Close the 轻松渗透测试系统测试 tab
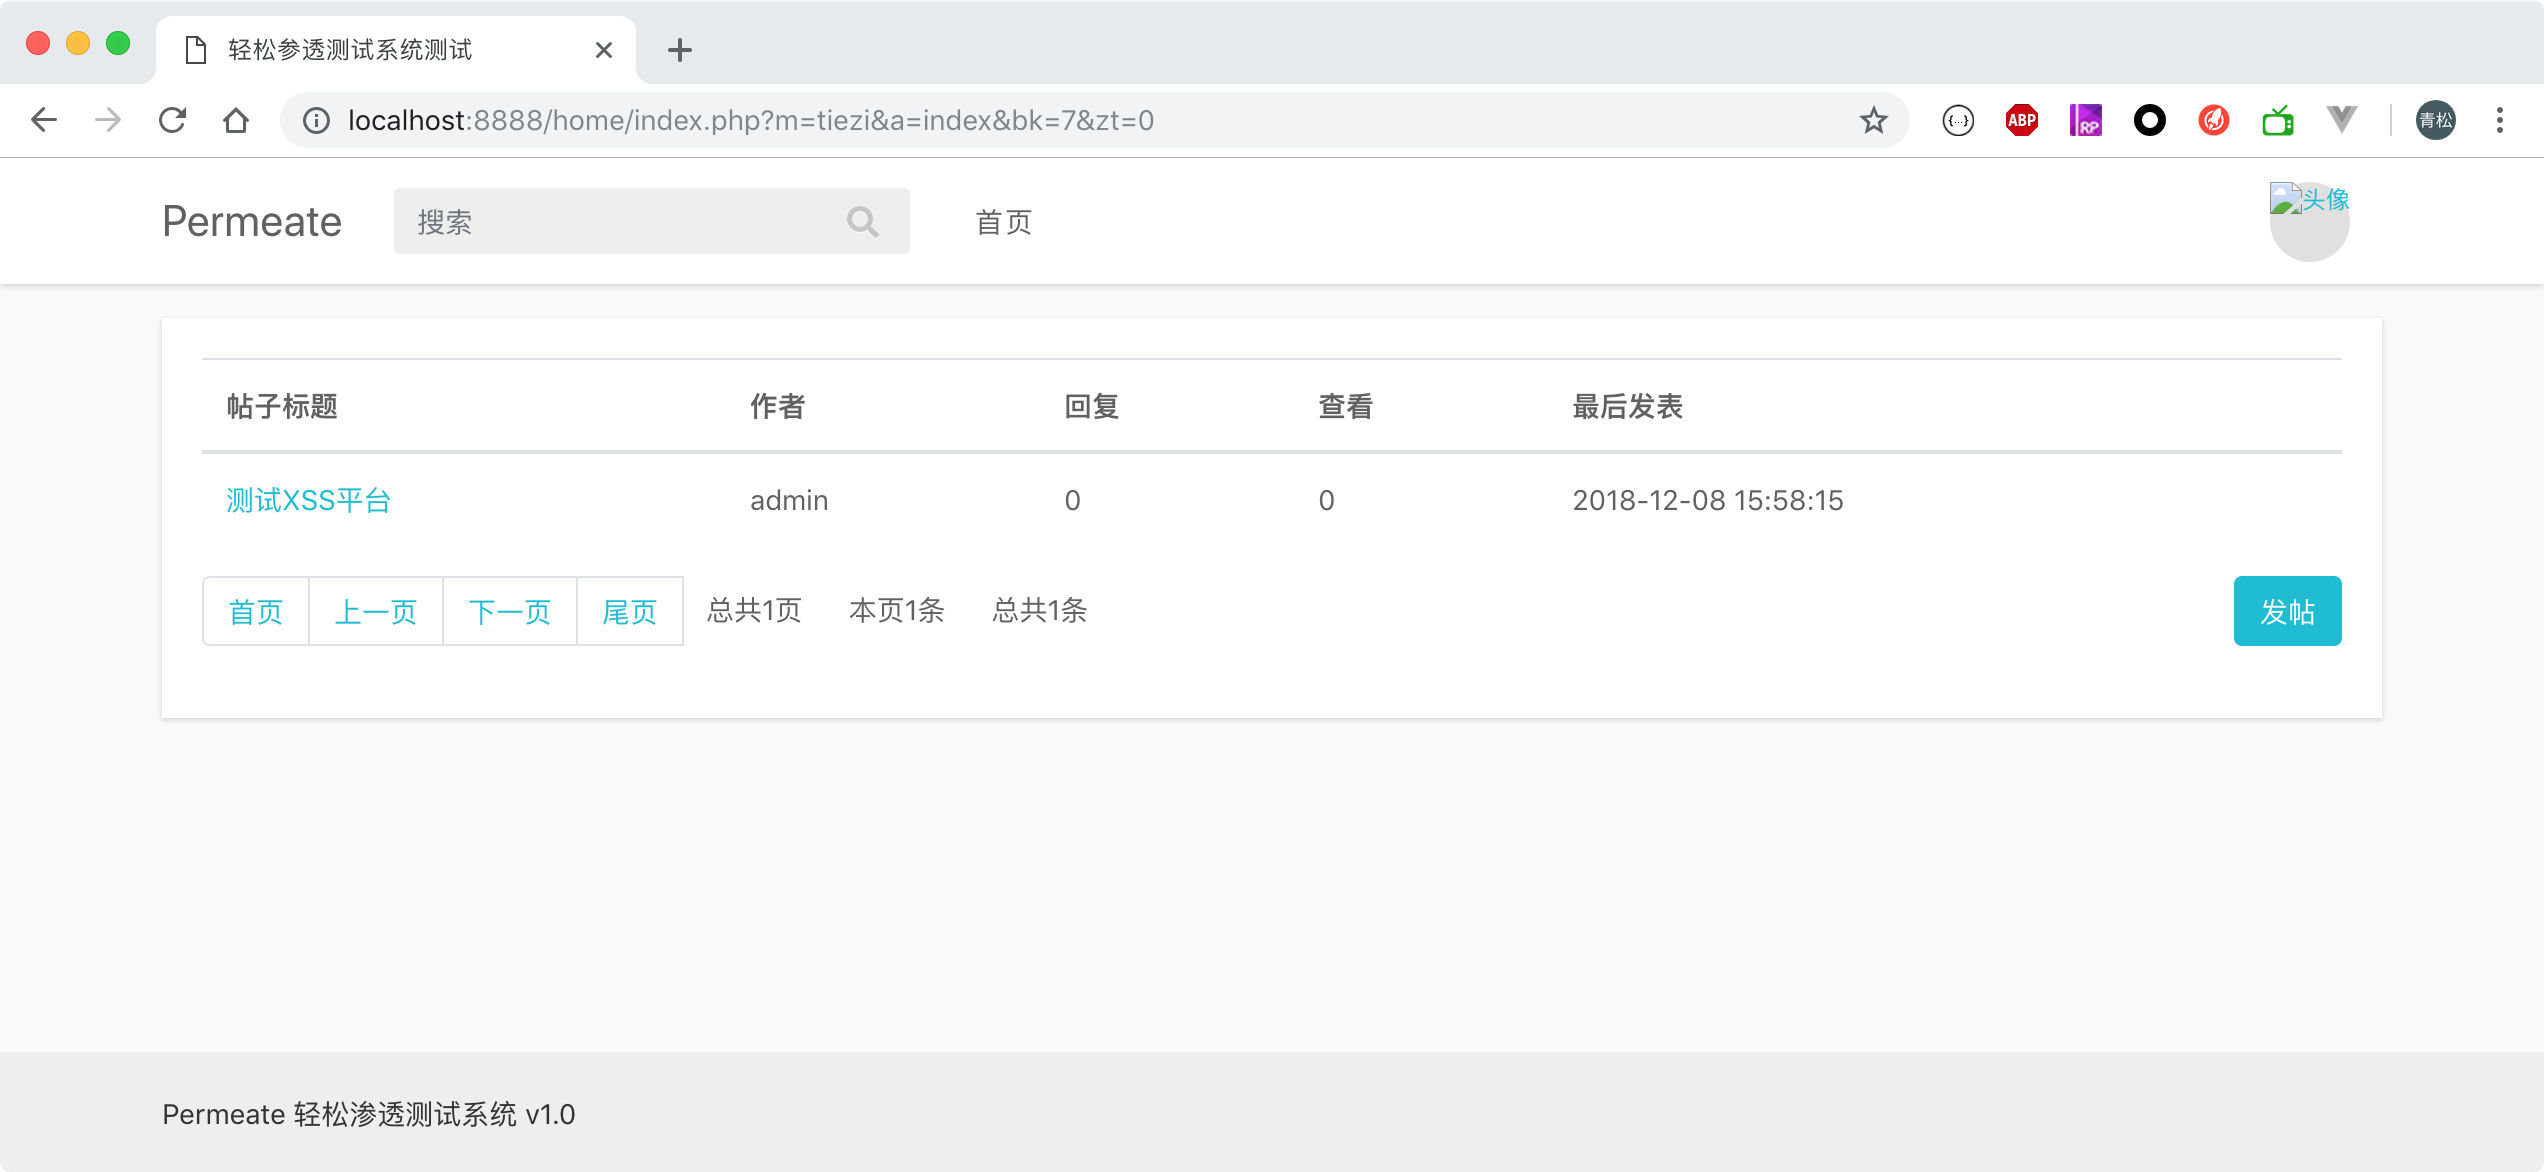Viewport: 2544px width, 1172px height. (x=603, y=50)
